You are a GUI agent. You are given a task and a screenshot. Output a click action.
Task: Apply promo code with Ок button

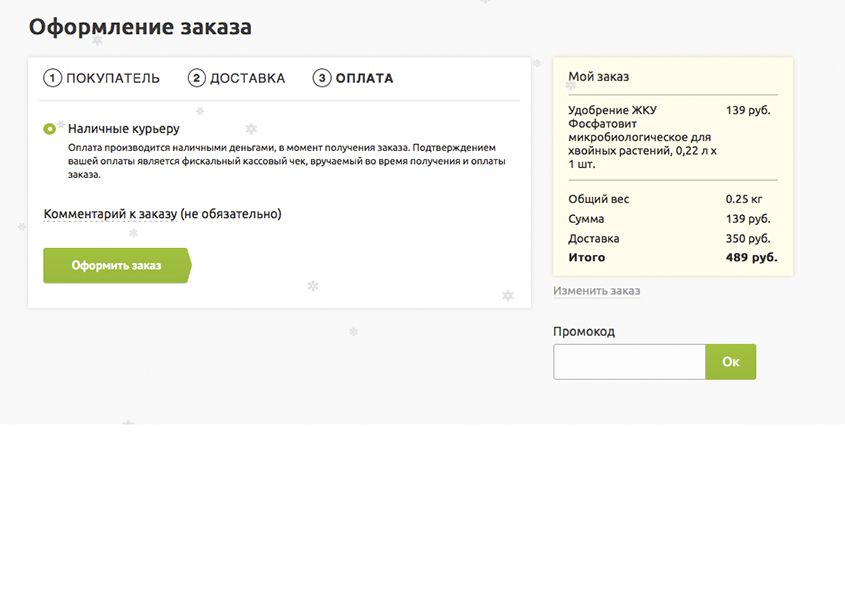pyautogui.click(x=731, y=362)
